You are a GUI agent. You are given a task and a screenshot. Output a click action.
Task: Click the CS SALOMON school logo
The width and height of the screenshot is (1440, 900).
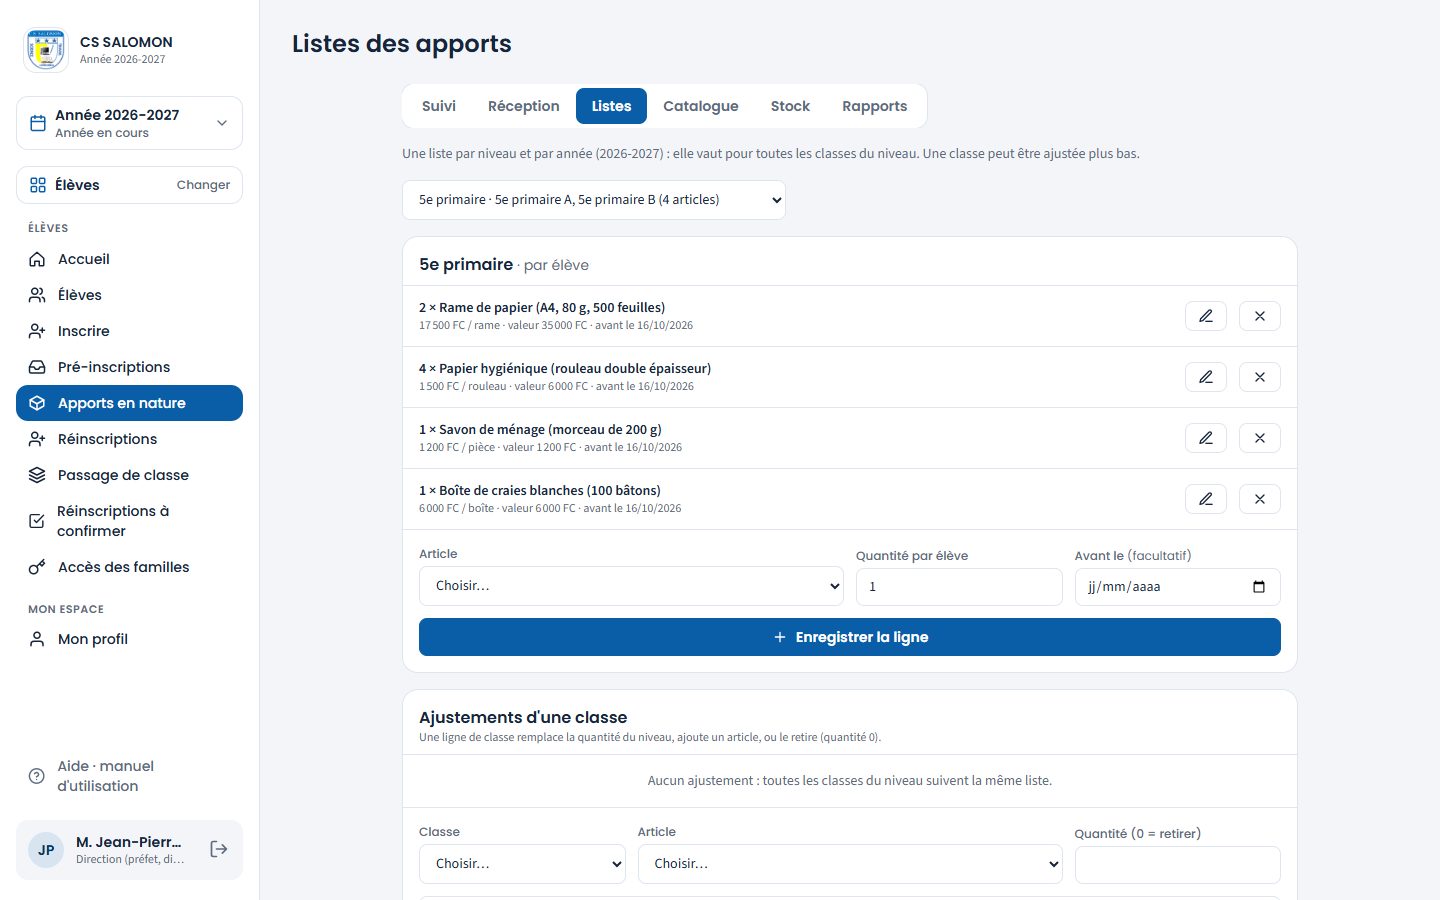pyautogui.click(x=45, y=50)
